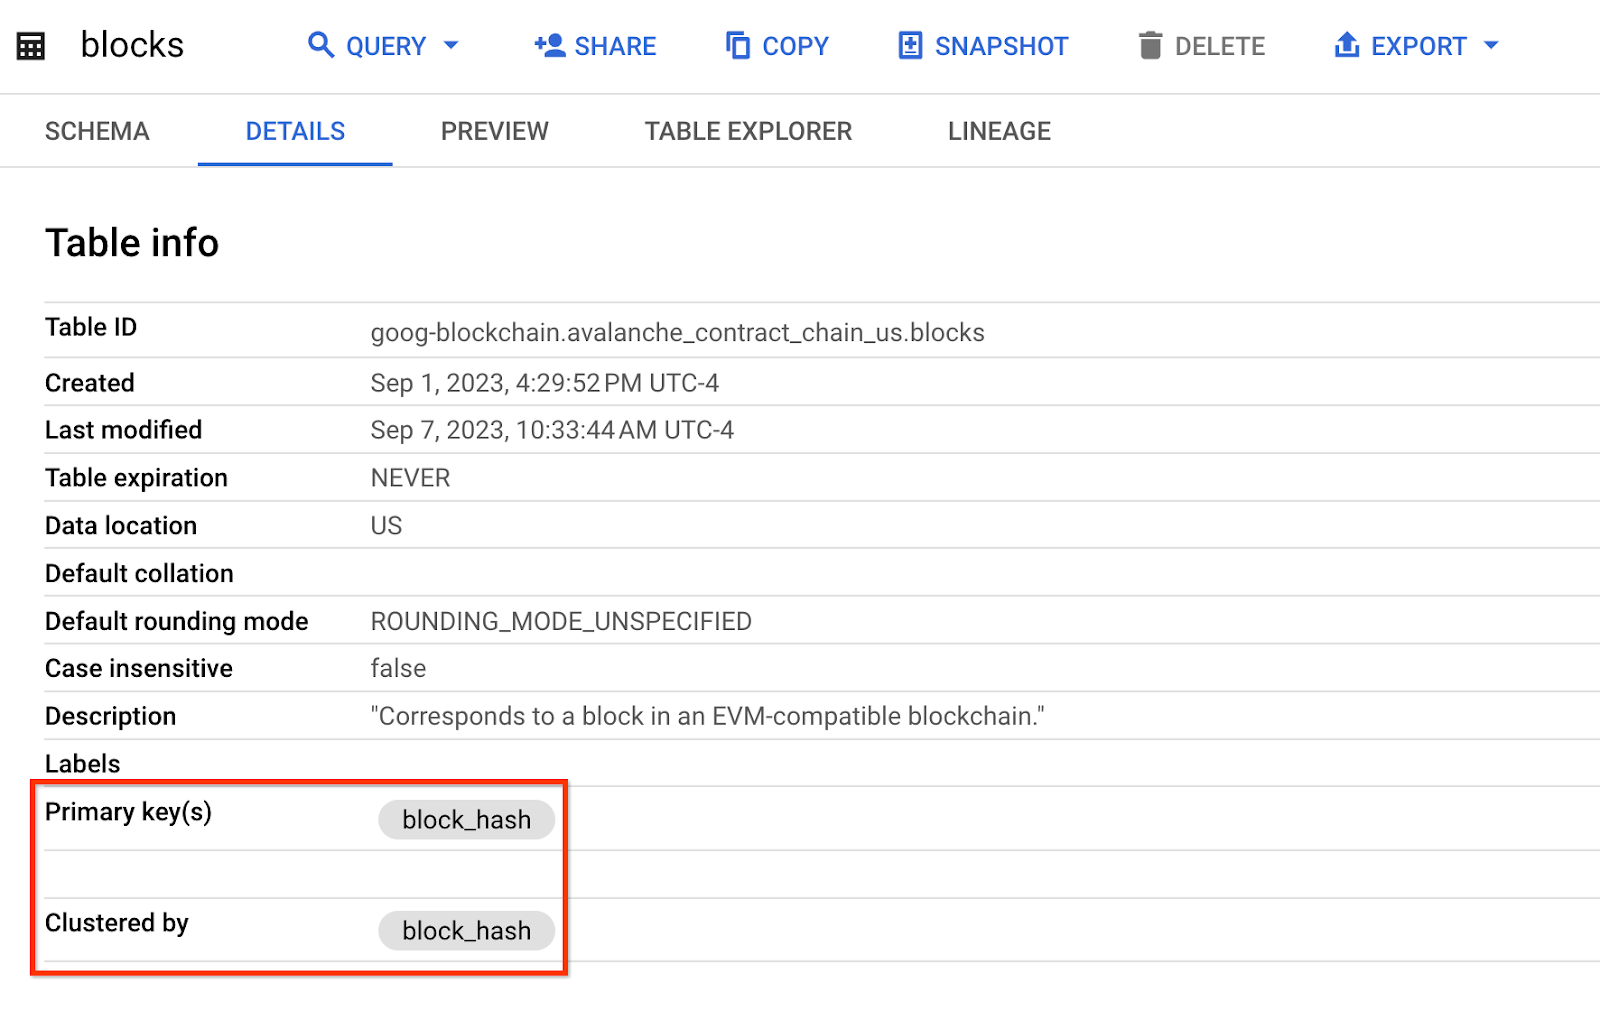Click the Delete button
This screenshot has height=1011, width=1600.
pos(1200,45)
